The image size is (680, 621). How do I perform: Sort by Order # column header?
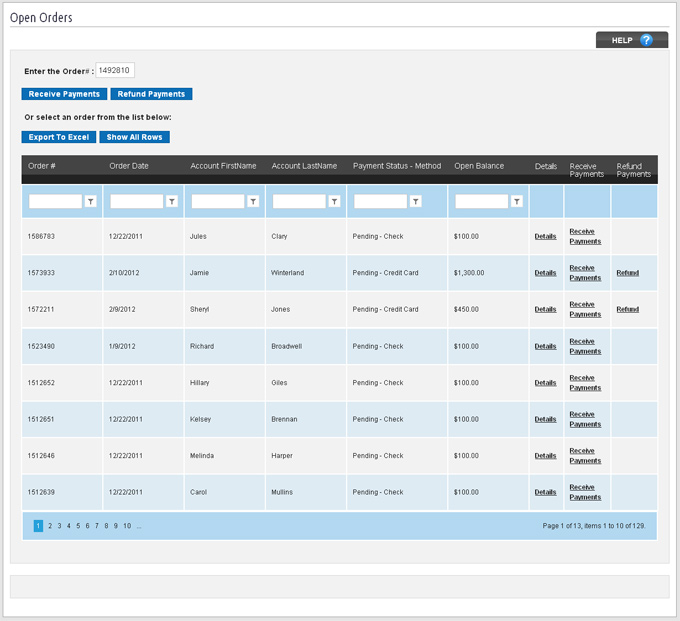(x=42, y=166)
